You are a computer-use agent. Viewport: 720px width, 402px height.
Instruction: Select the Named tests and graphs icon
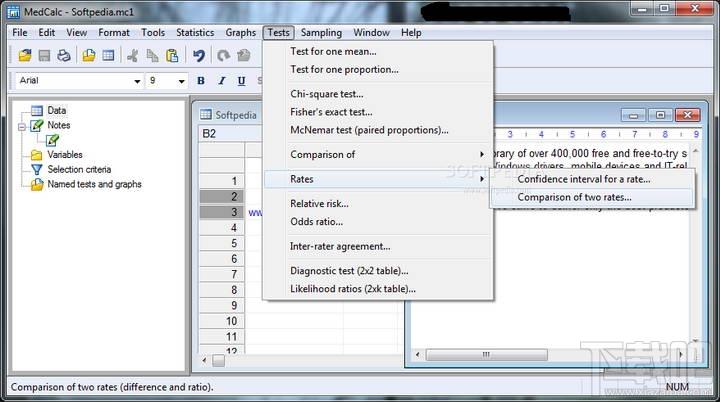(x=37, y=184)
